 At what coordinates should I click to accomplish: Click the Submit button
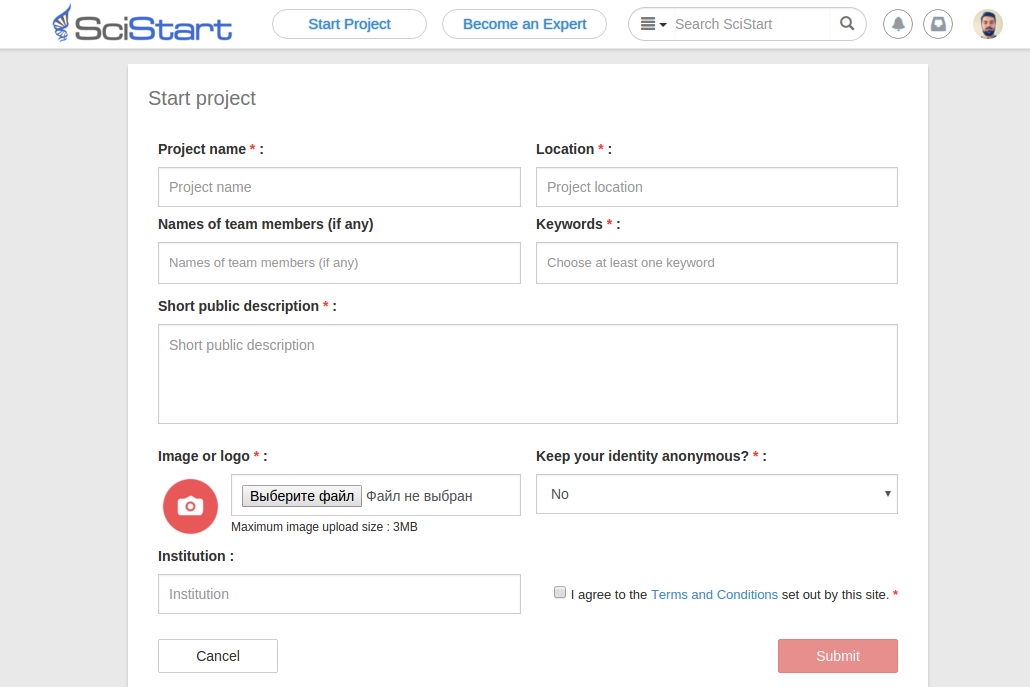click(x=838, y=656)
